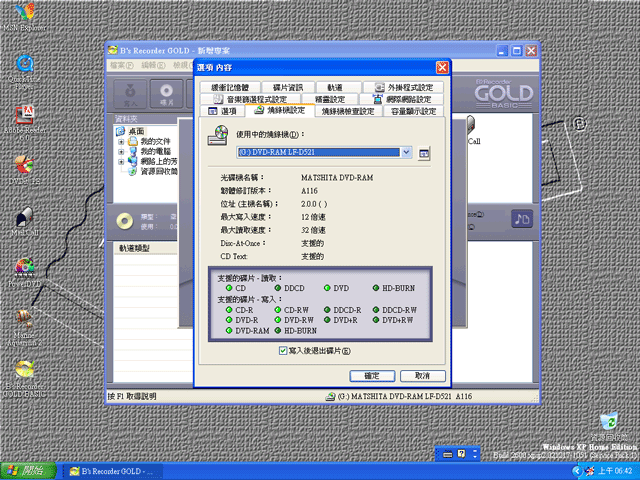Click the write (寫入) toolbar button
The image size is (640, 480).
[130, 94]
